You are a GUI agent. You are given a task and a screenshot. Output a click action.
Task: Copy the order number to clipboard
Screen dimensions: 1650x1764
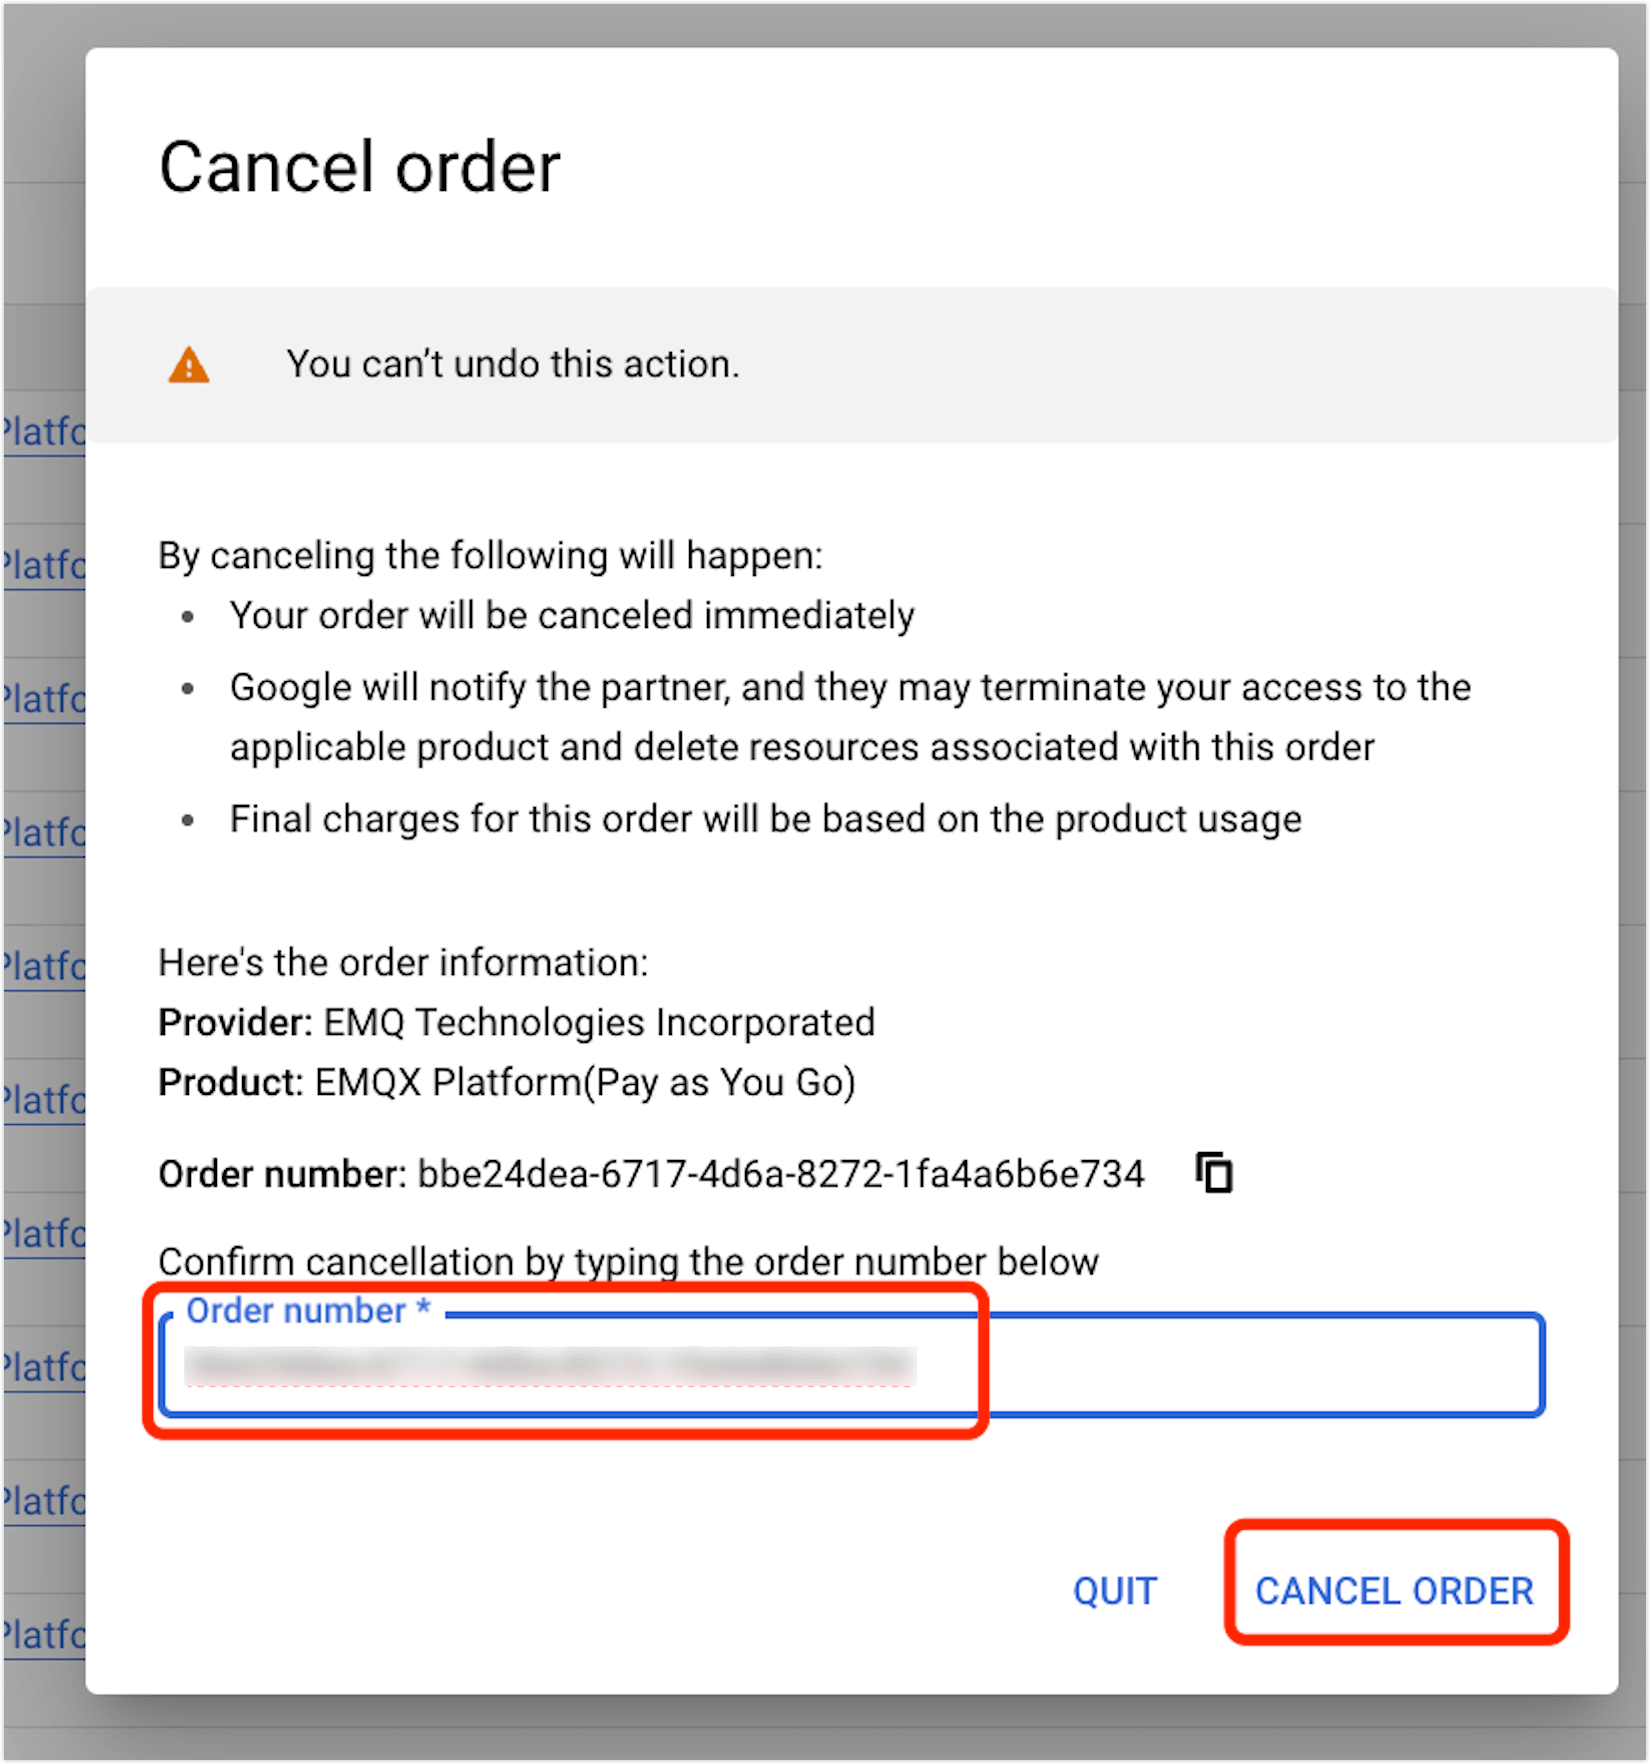[x=1214, y=1172]
